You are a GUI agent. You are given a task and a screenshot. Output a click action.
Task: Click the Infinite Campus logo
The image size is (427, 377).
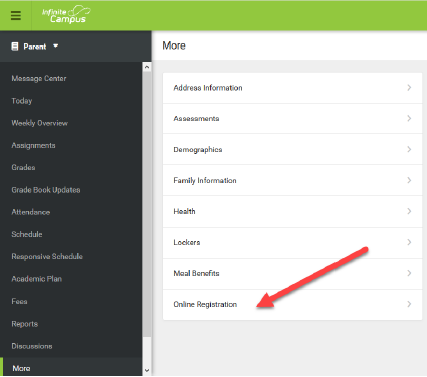pyautogui.click(x=66, y=14)
